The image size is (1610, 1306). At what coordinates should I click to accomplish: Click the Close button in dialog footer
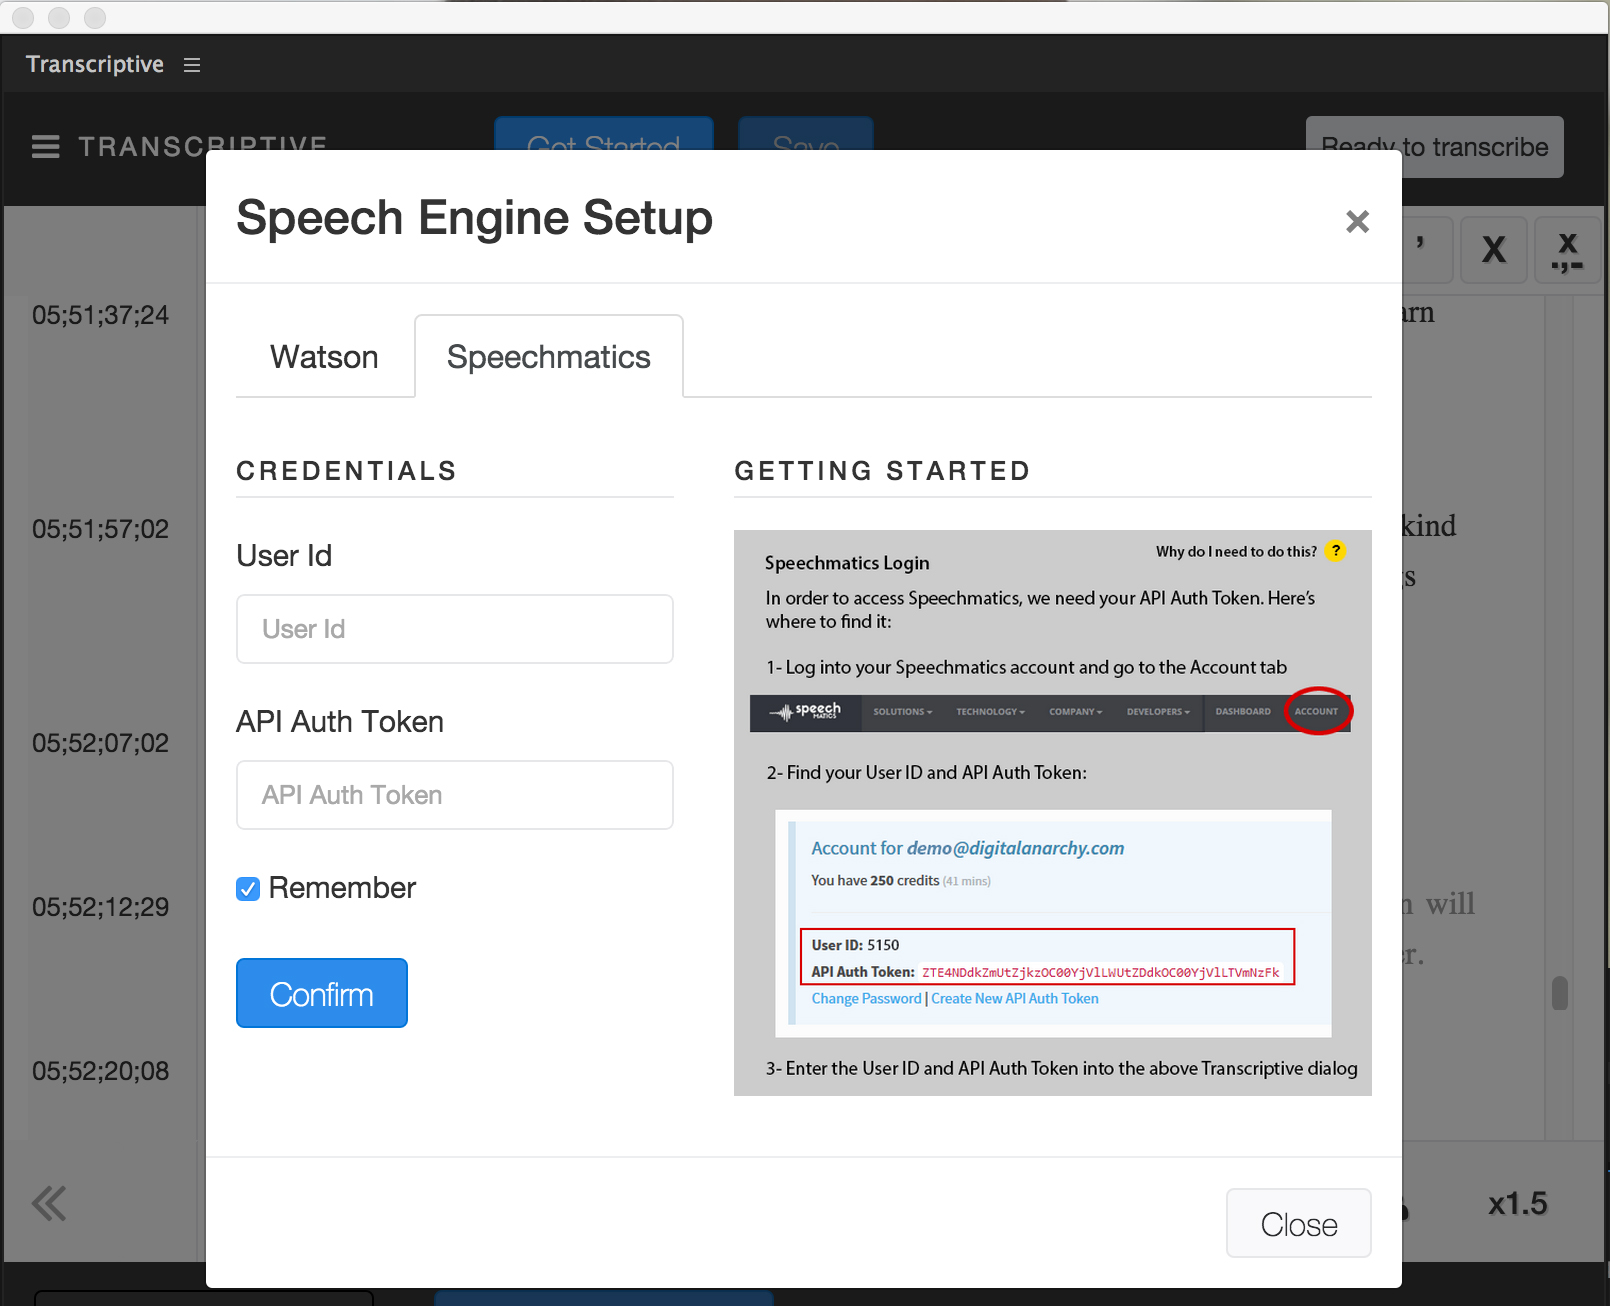click(1298, 1223)
